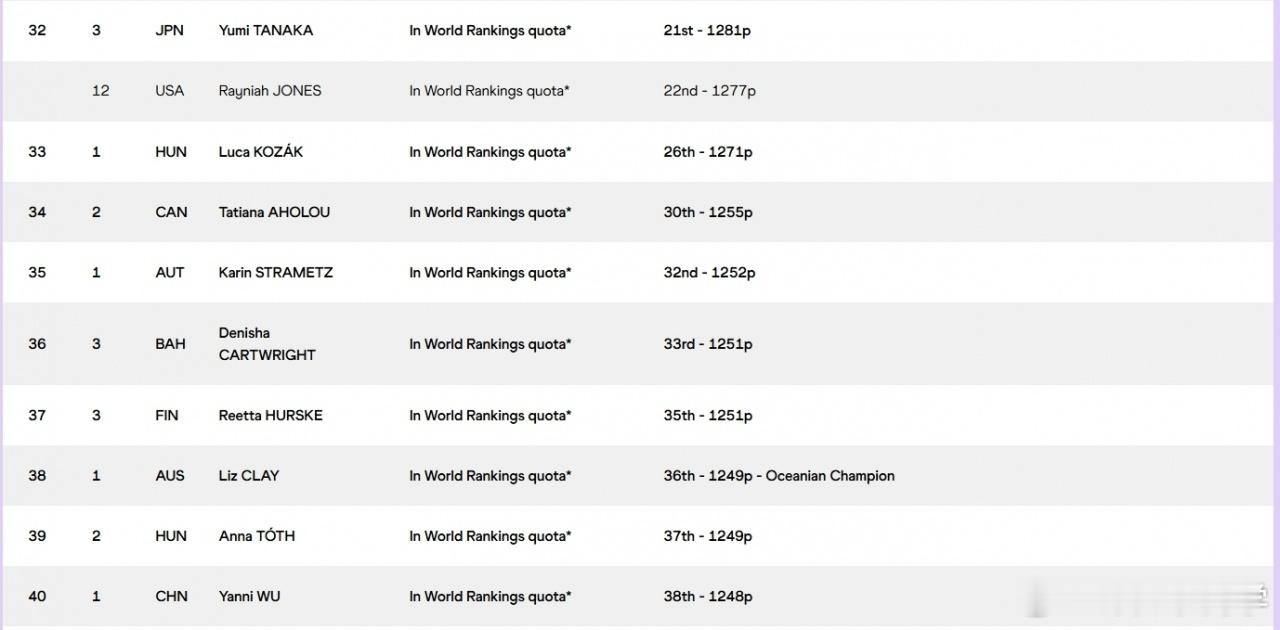
Task: Click Luca KOZÁK name
Action: (x=261, y=152)
